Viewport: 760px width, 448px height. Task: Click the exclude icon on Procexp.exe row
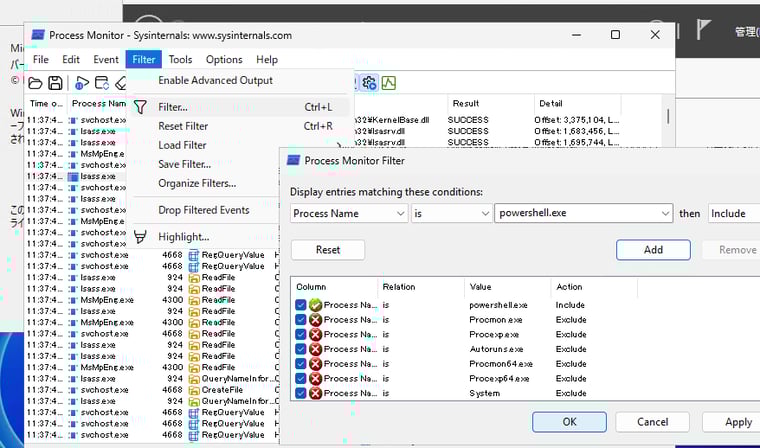click(316, 335)
